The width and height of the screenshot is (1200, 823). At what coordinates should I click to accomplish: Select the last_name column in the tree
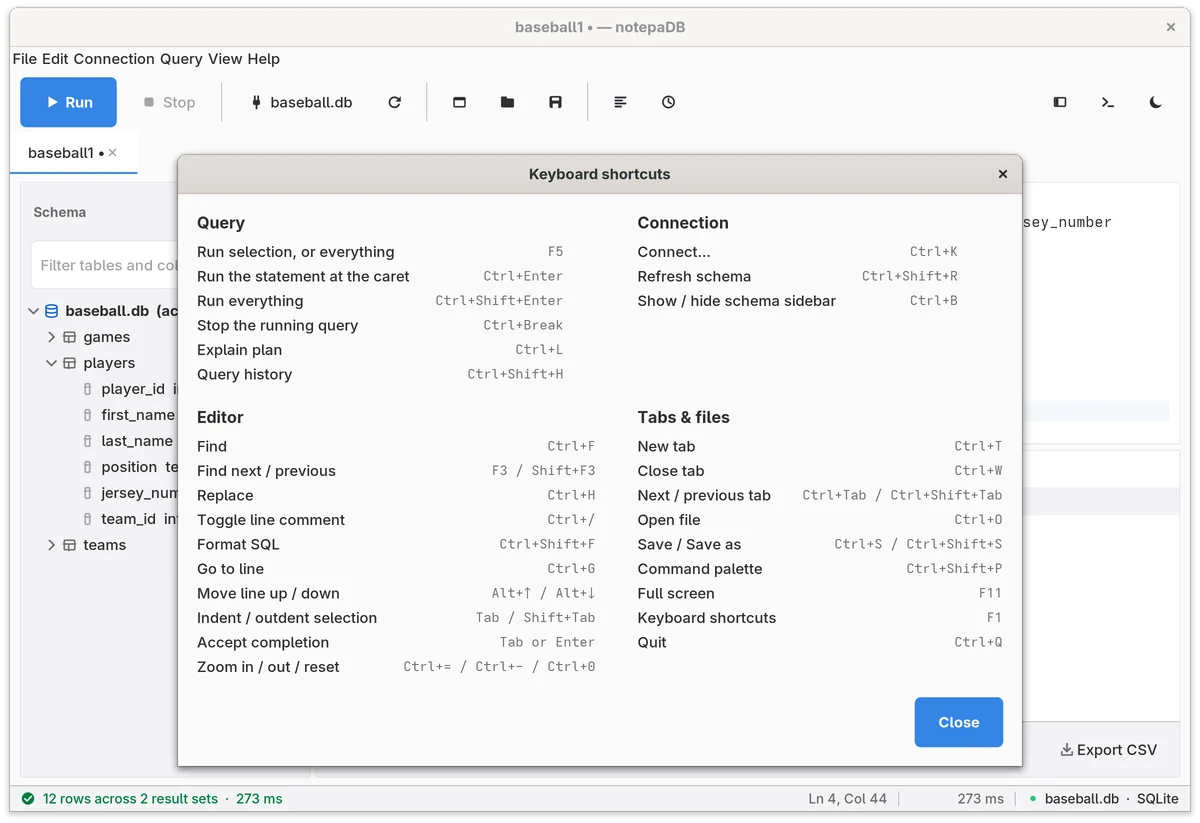pos(137,441)
